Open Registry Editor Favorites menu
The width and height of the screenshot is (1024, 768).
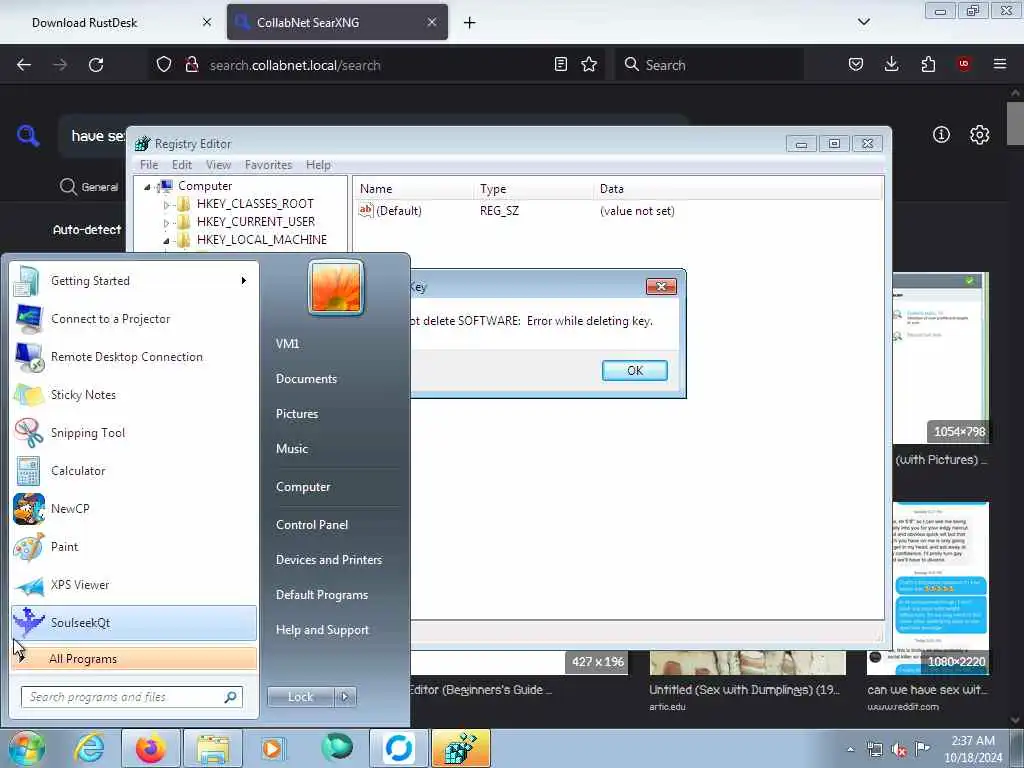(268, 165)
